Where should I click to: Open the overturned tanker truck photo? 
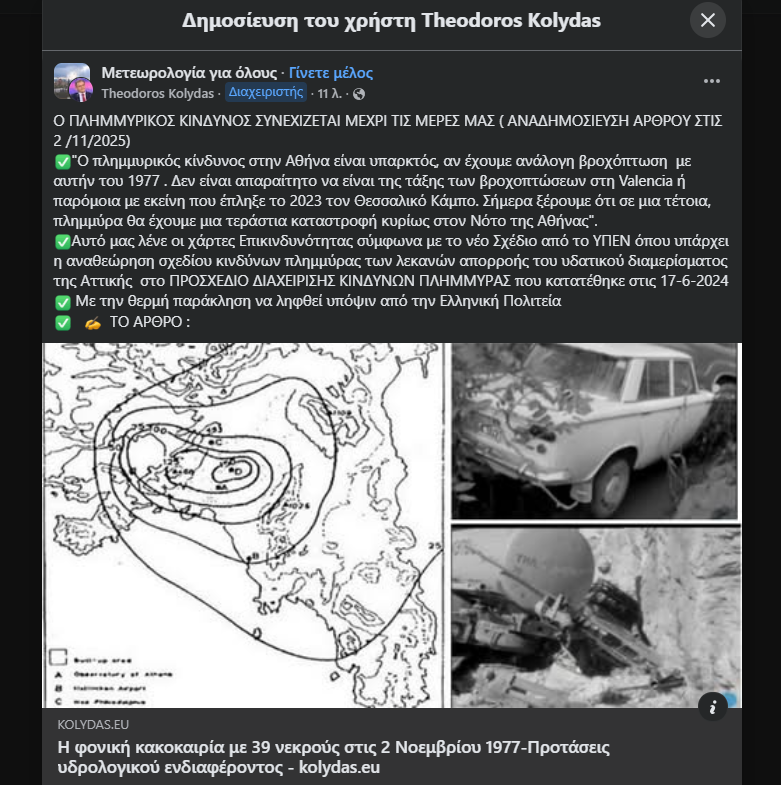pos(596,617)
